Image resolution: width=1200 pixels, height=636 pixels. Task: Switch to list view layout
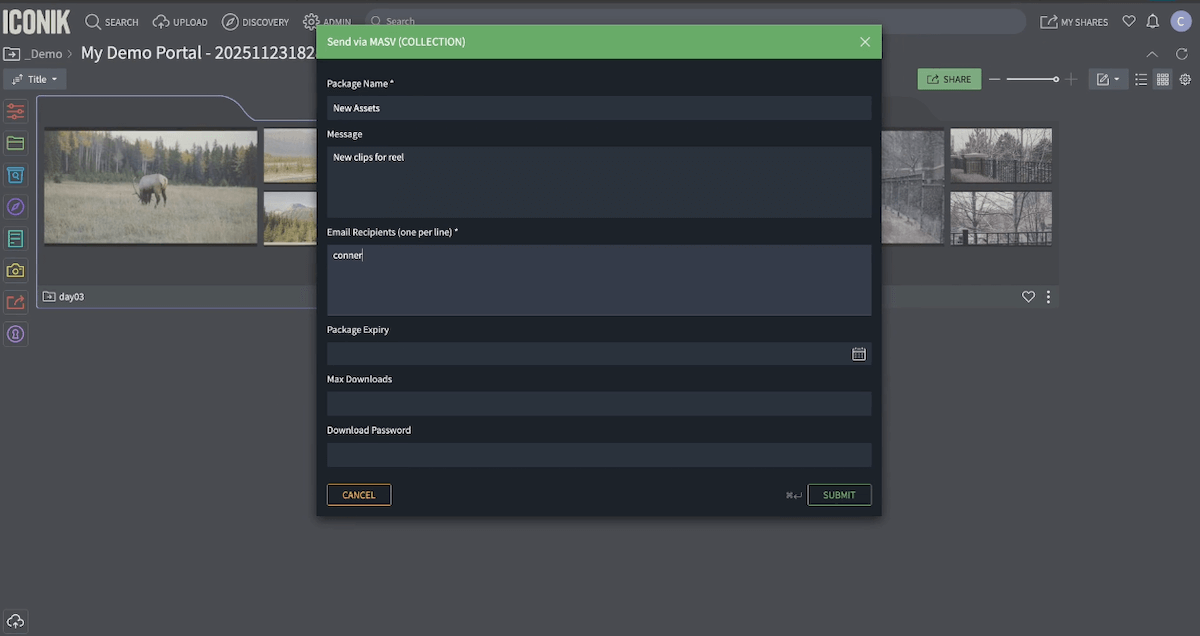(1141, 79)
